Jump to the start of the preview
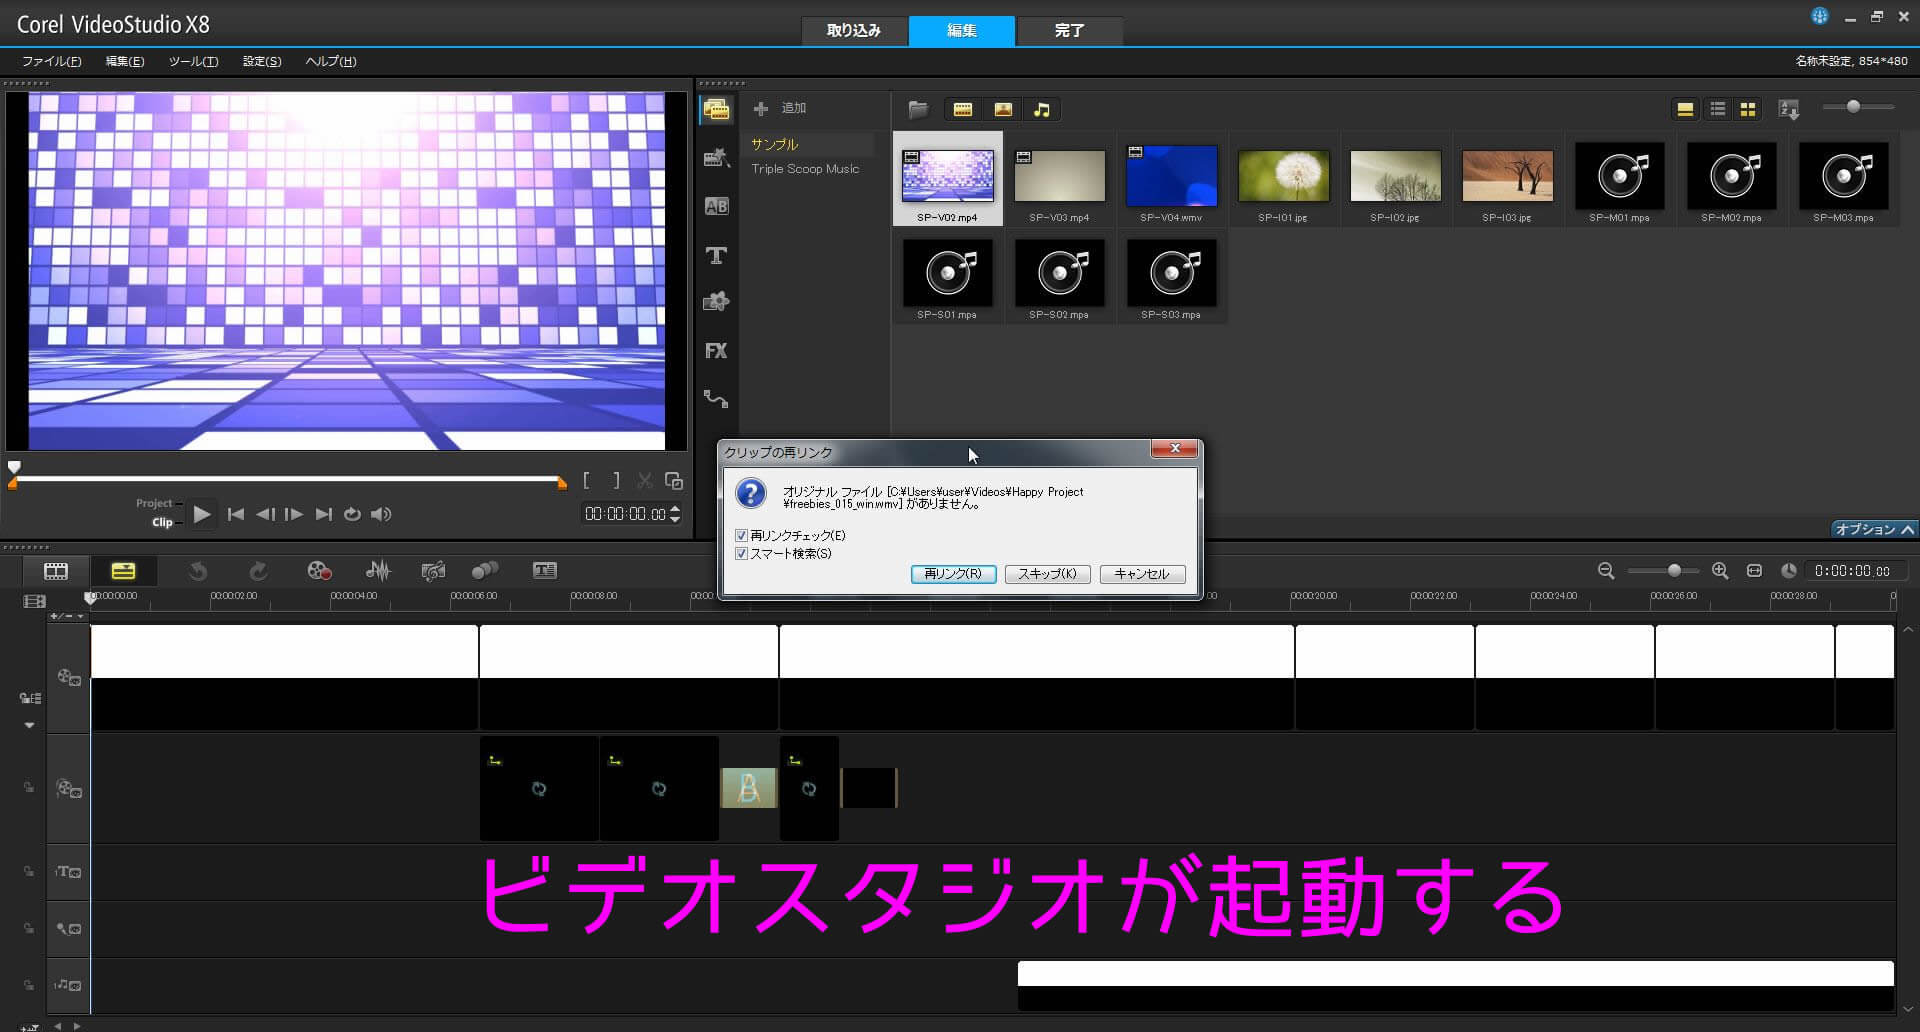 [236, 514]
